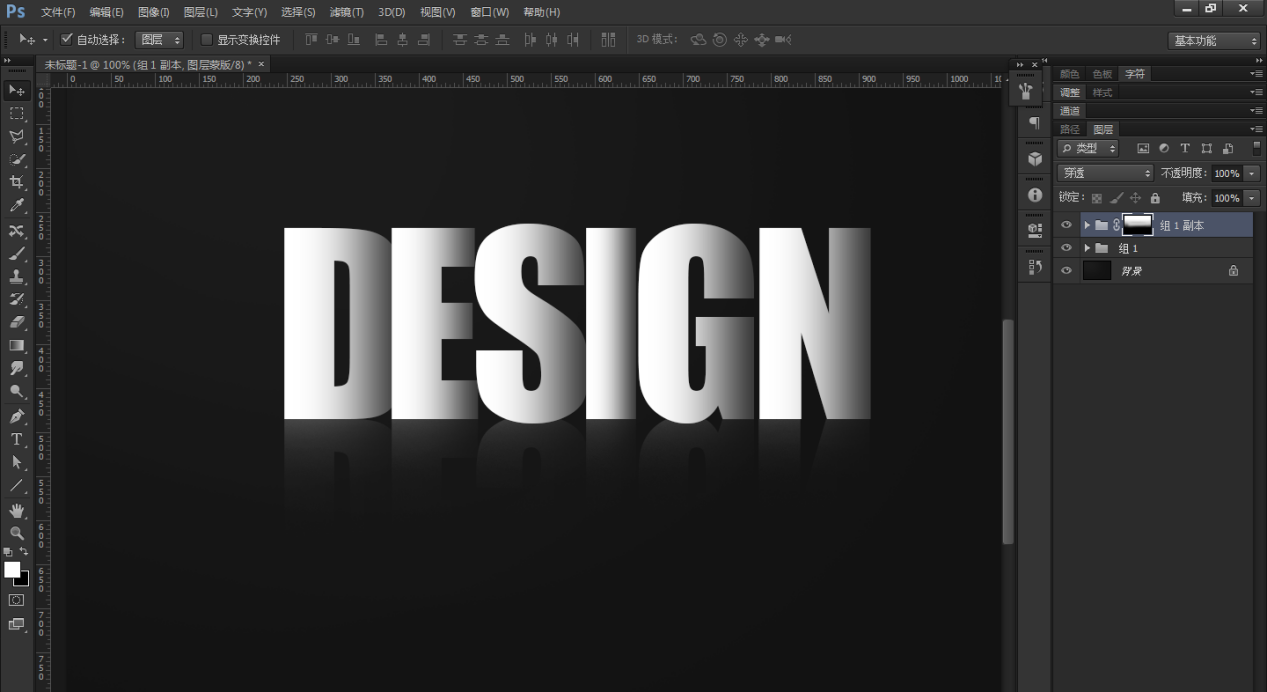Open the History panel icon
The height and width of the screenshot is (692, 1267).
[1035, 267]
